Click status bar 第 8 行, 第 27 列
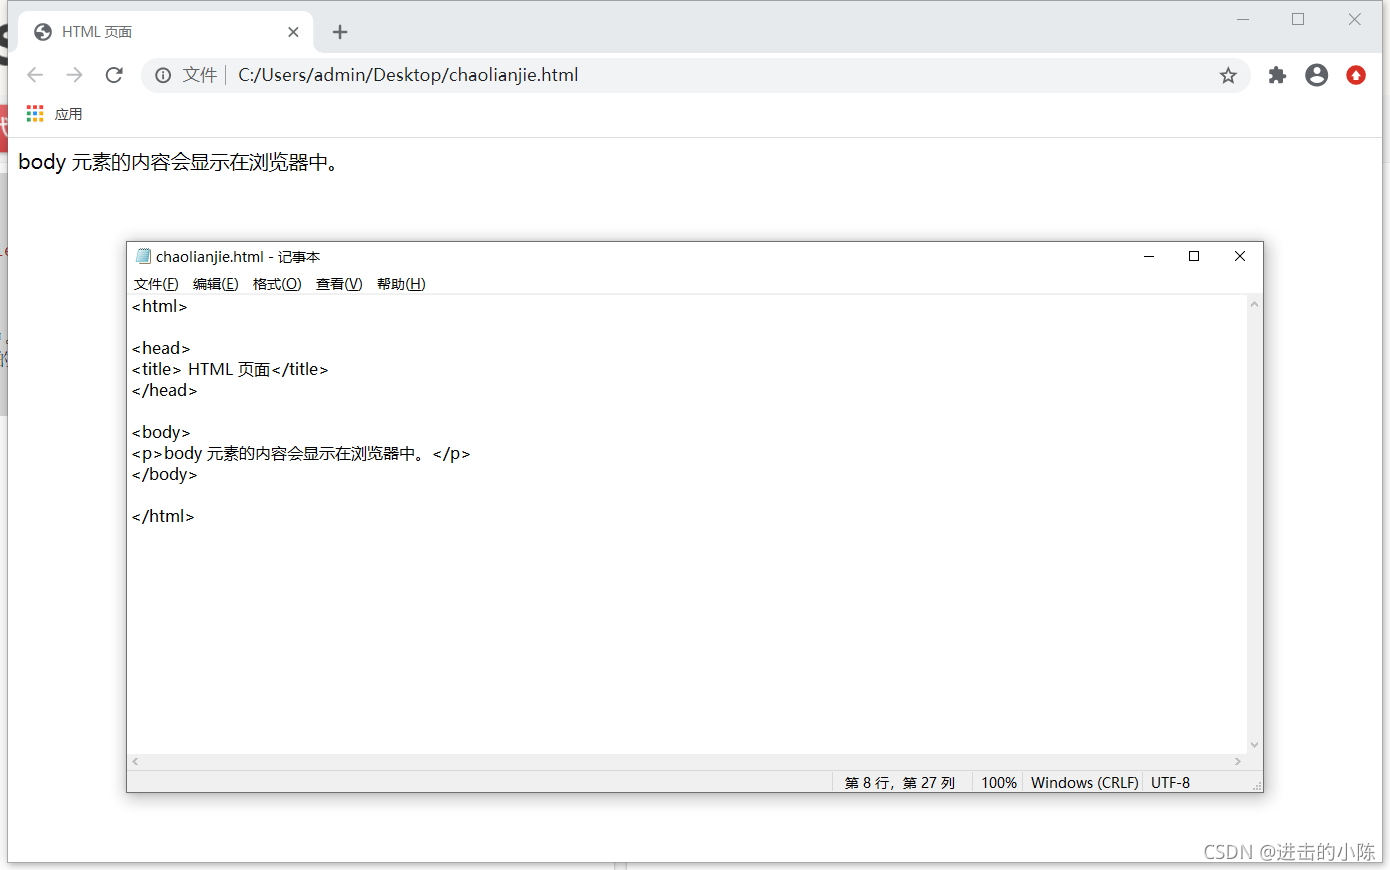The height and width of the screenshot is (870, 1390). [900, 783]
